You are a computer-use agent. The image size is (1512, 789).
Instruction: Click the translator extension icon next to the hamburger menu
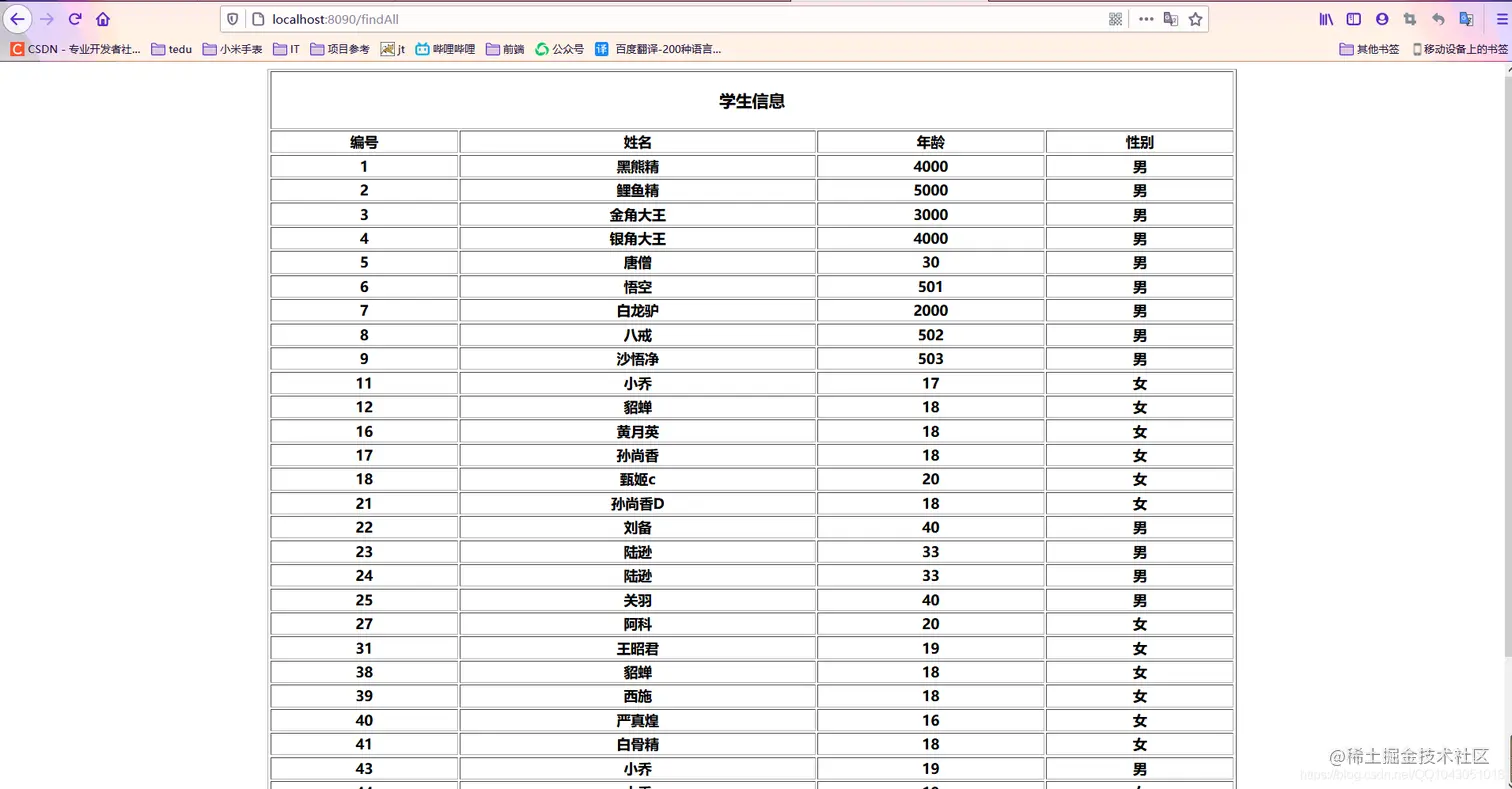pyautogui.click(x=1466, y=19)
